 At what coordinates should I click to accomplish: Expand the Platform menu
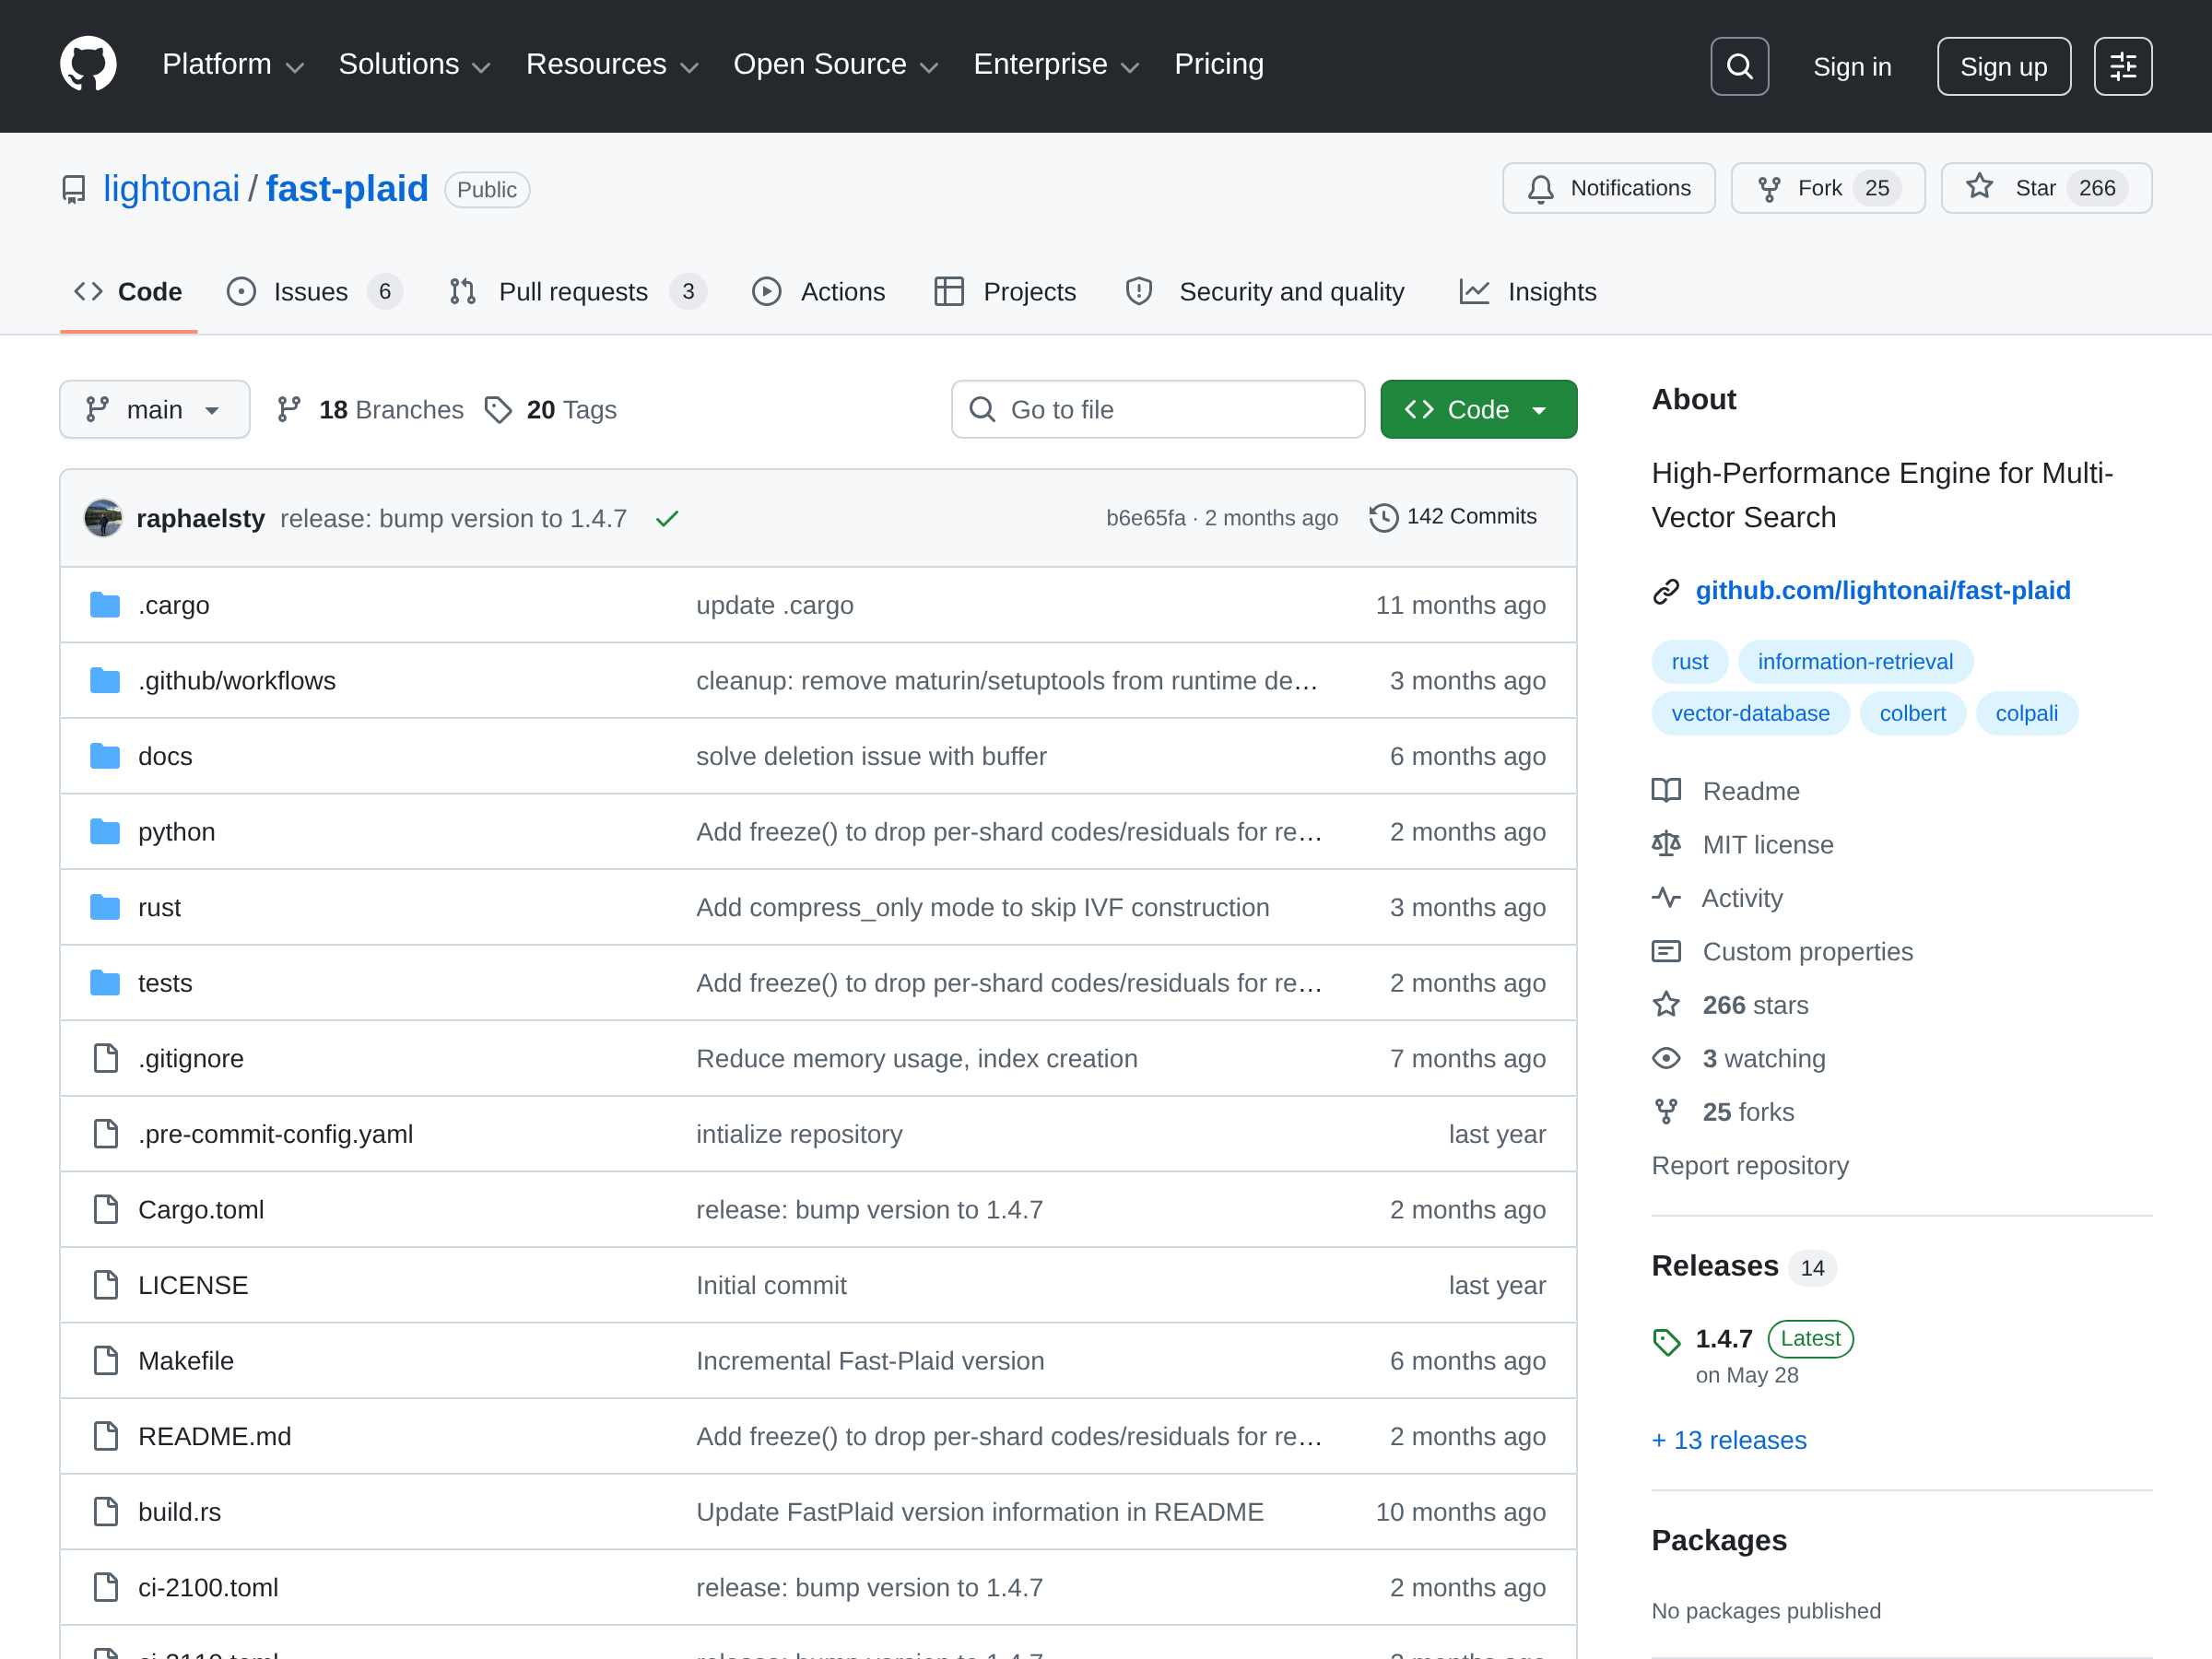232,65
